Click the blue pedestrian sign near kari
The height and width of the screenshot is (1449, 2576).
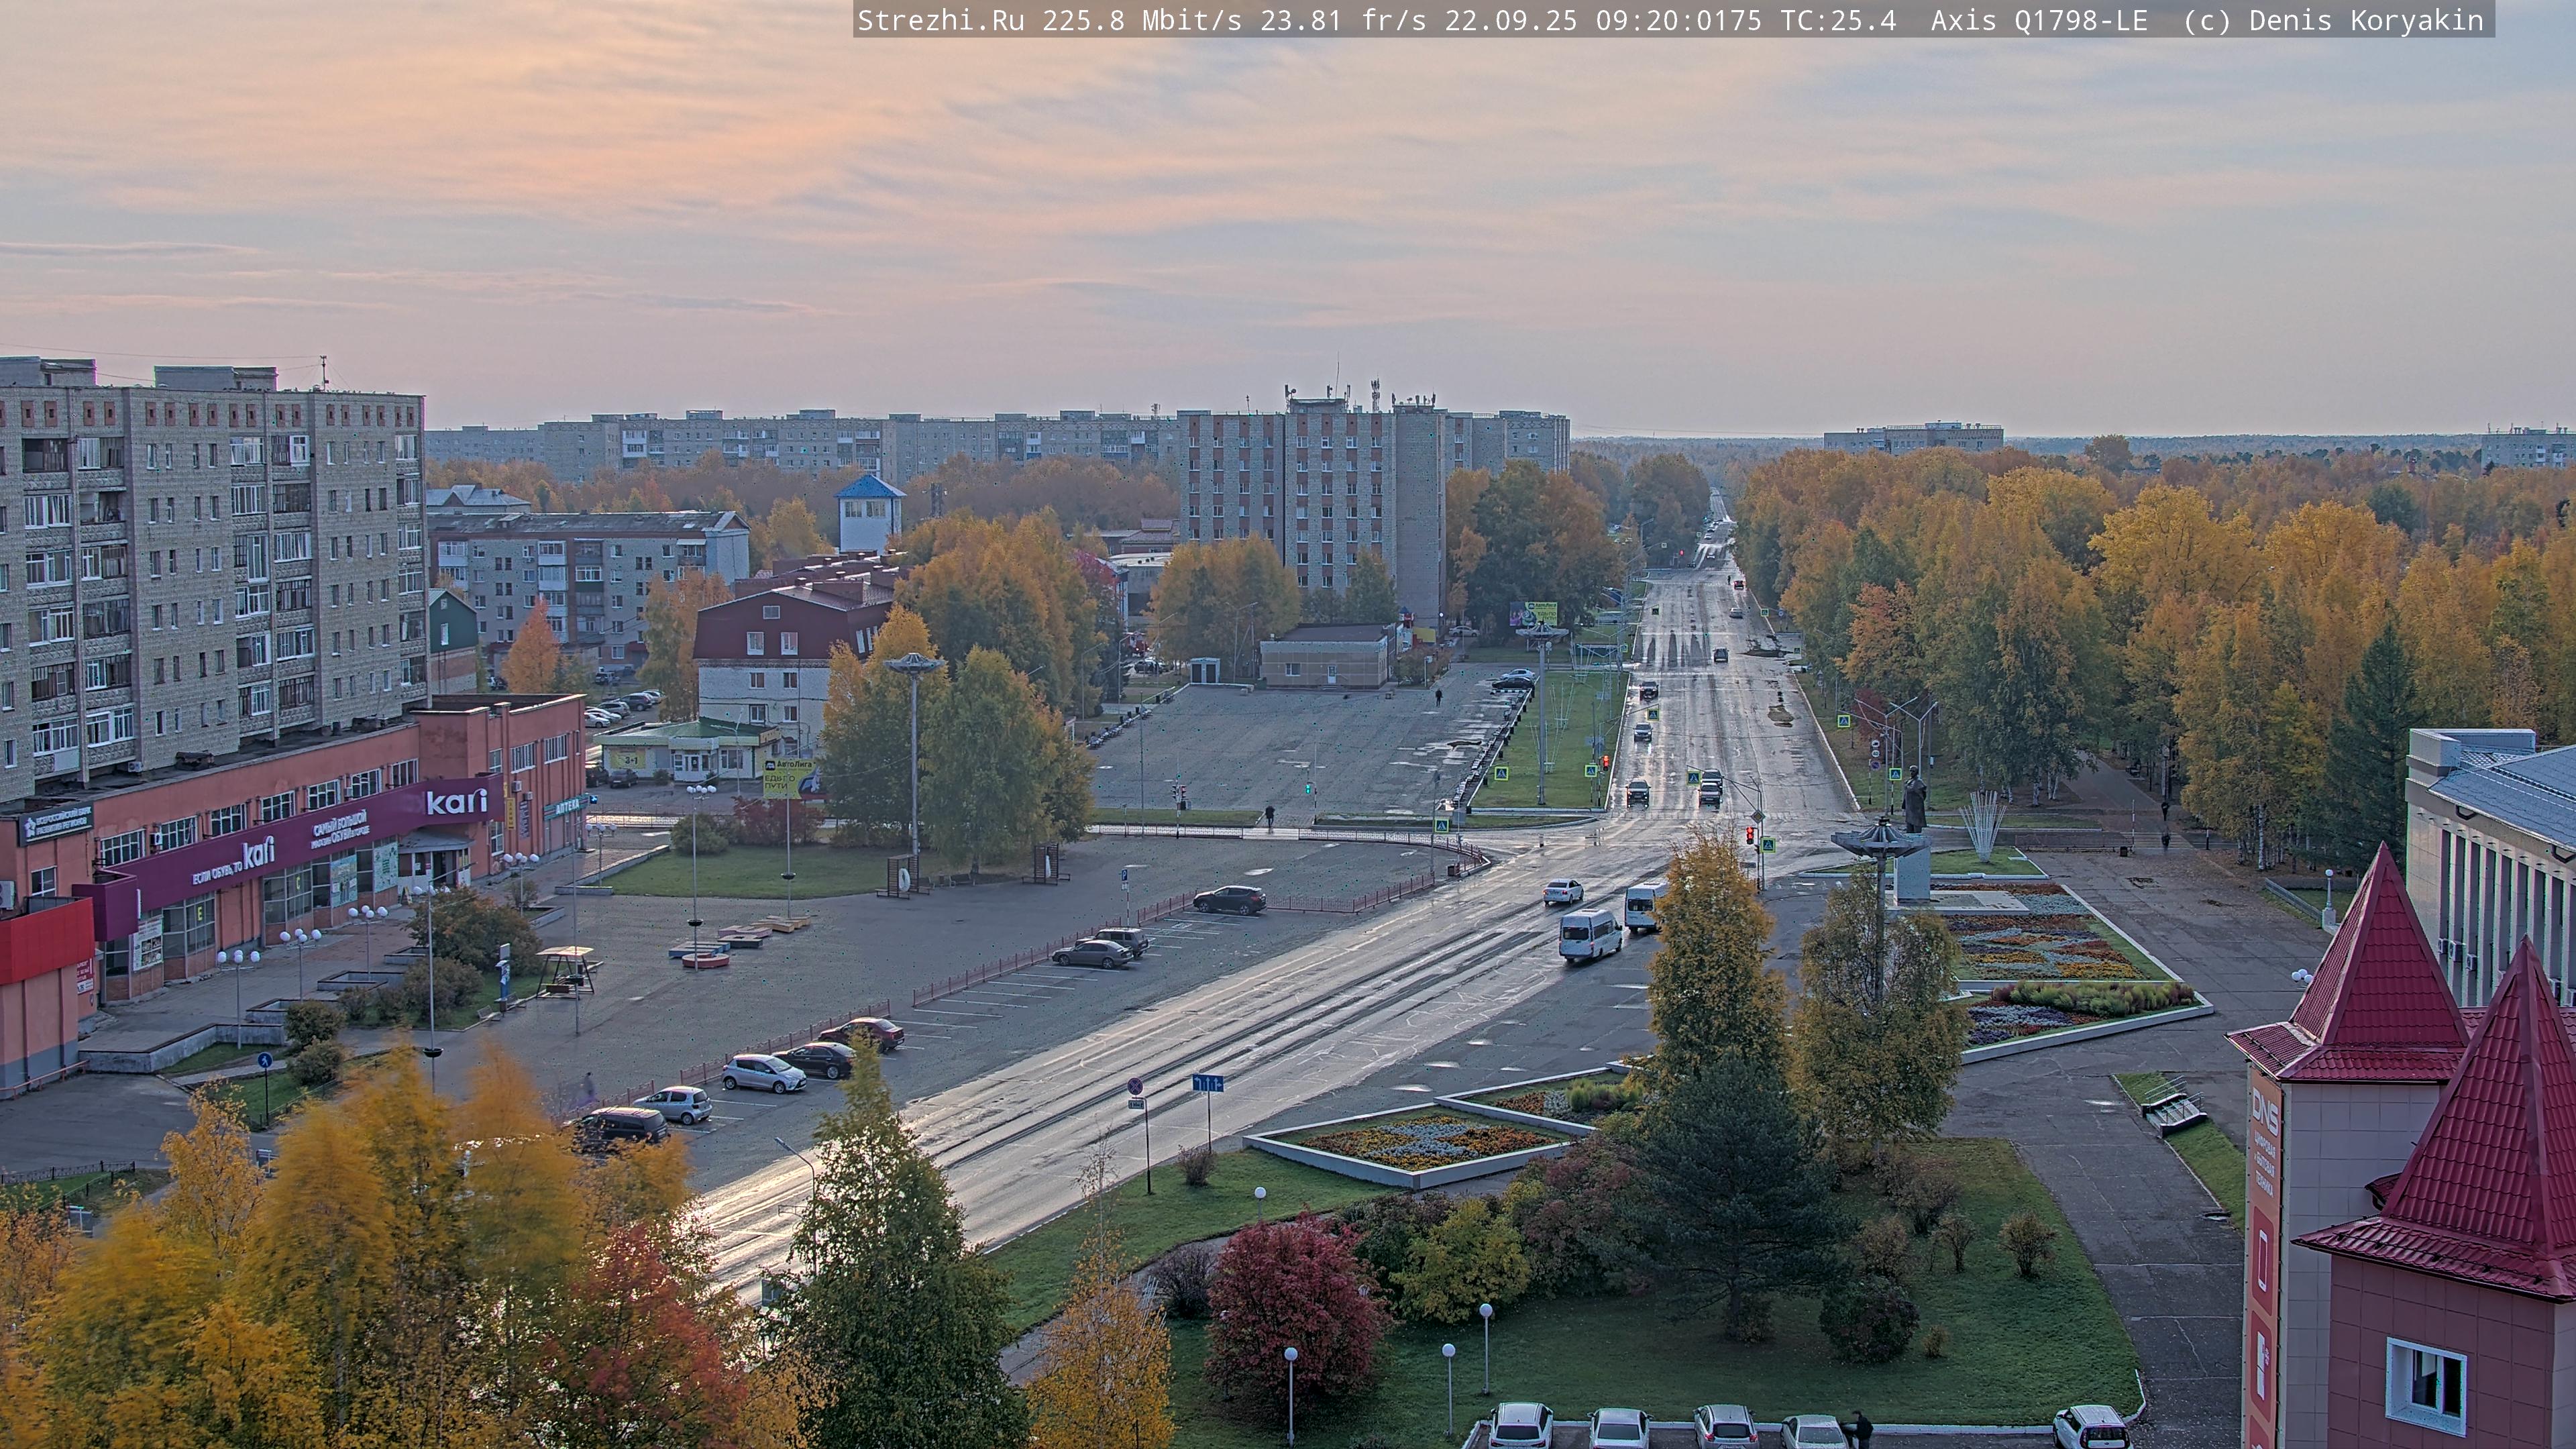(x=264, y=1060)
